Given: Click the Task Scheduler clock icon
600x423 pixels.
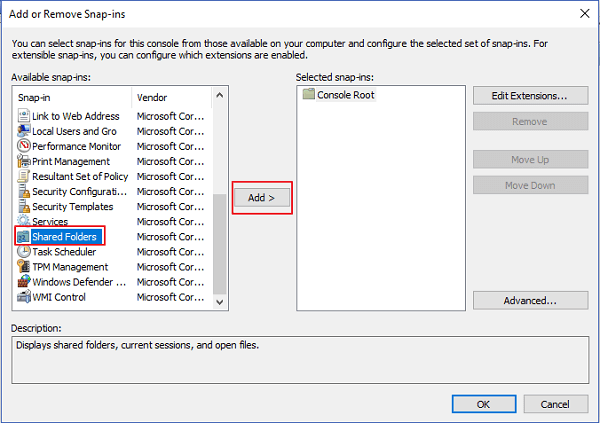Looking at the screenshot, I should pos(24,252).
